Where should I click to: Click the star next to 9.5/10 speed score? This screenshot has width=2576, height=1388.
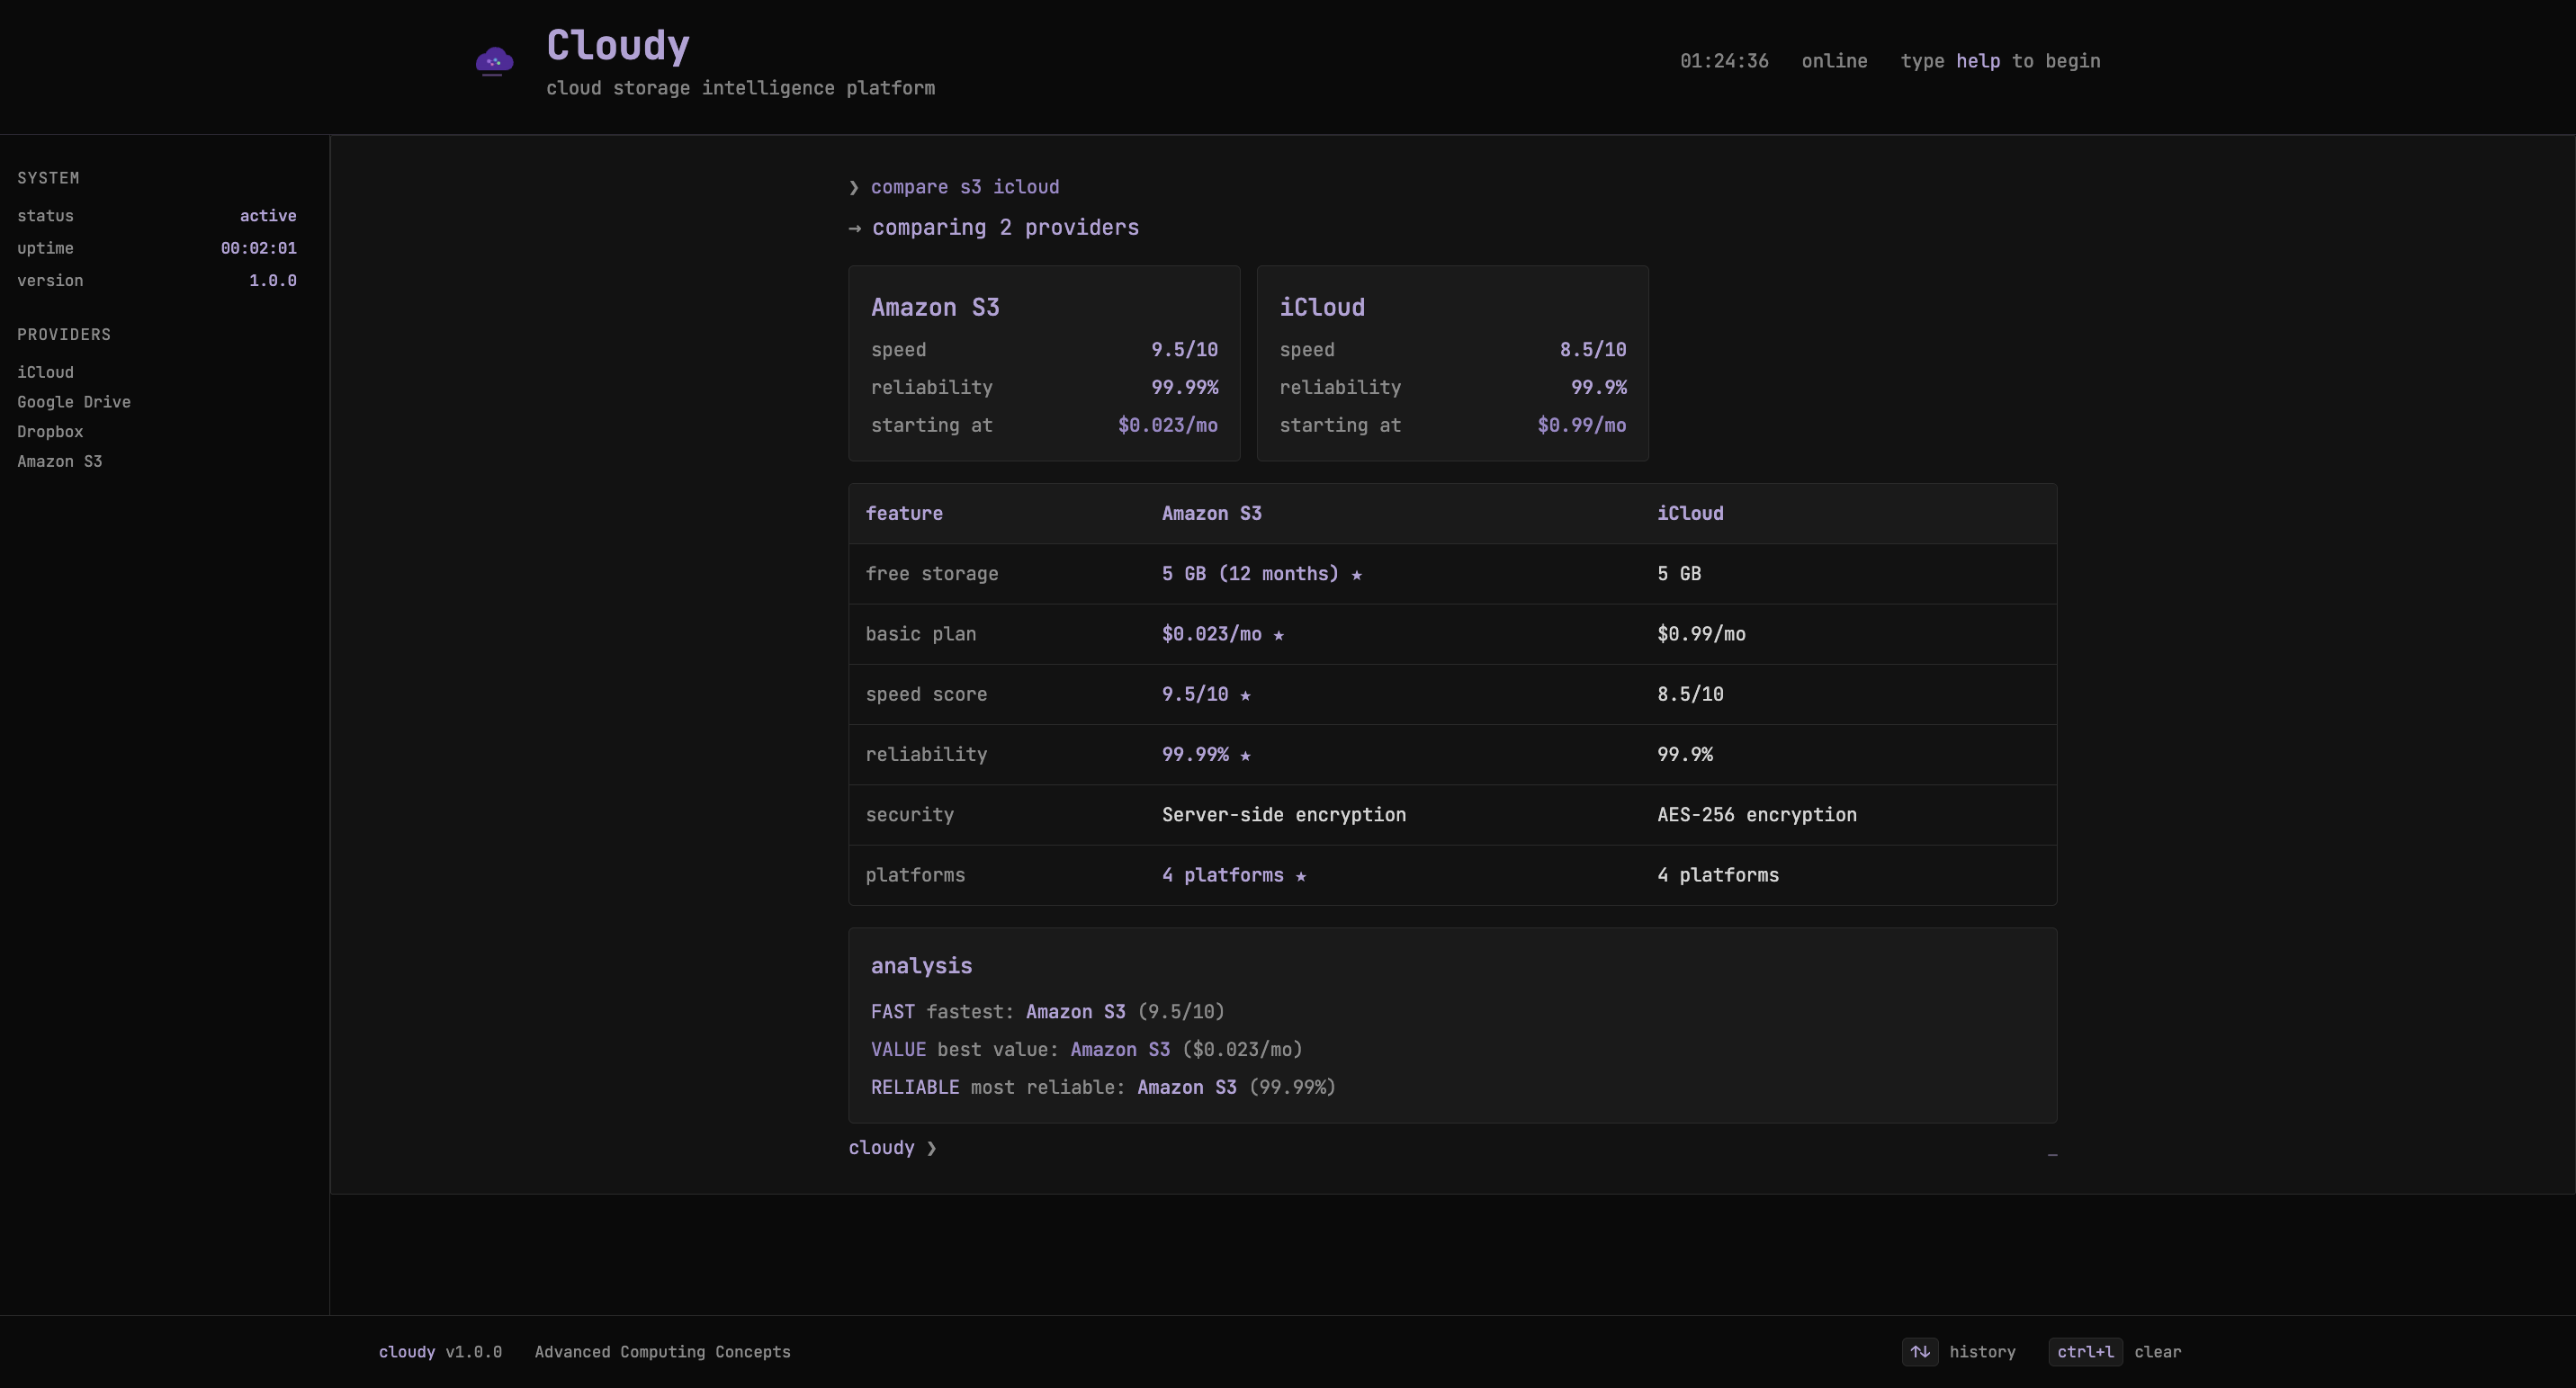point(1245,695)
